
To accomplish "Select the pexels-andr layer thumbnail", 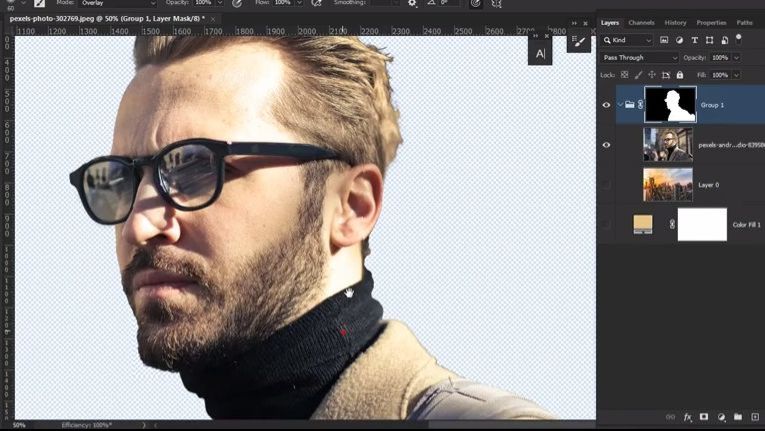I will coord(668,144).
